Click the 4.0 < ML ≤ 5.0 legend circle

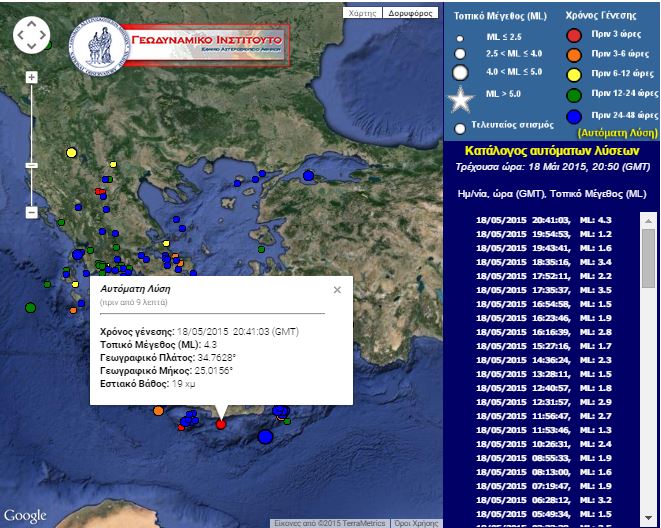tap(460, 72)
